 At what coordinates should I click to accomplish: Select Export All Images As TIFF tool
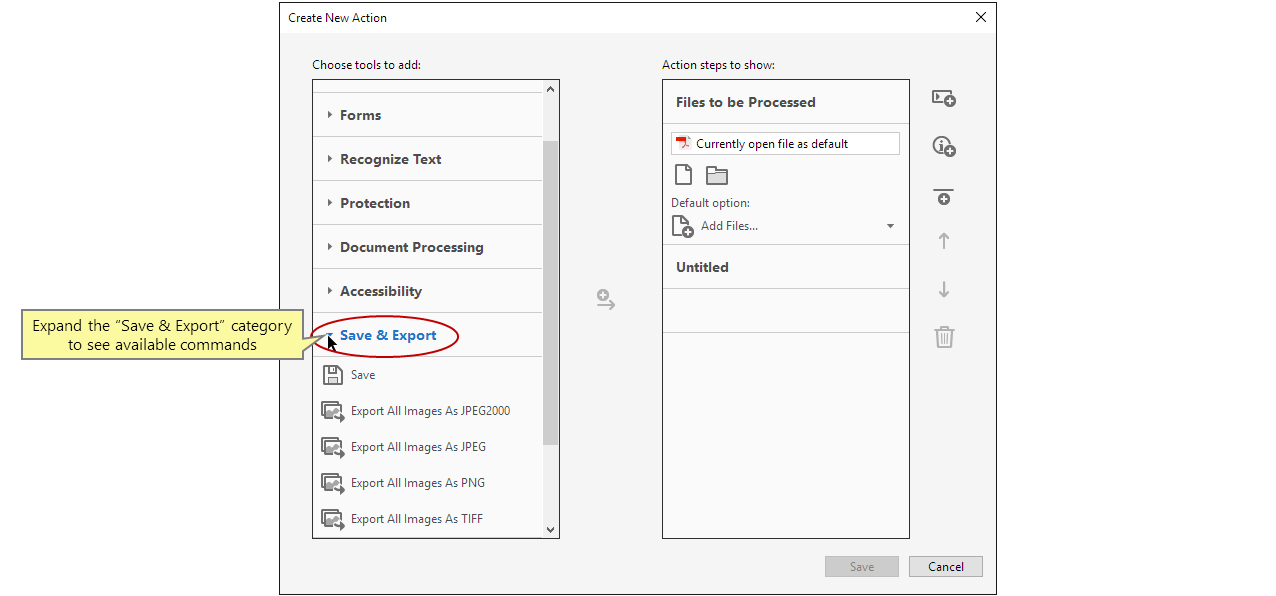[416, 518]
